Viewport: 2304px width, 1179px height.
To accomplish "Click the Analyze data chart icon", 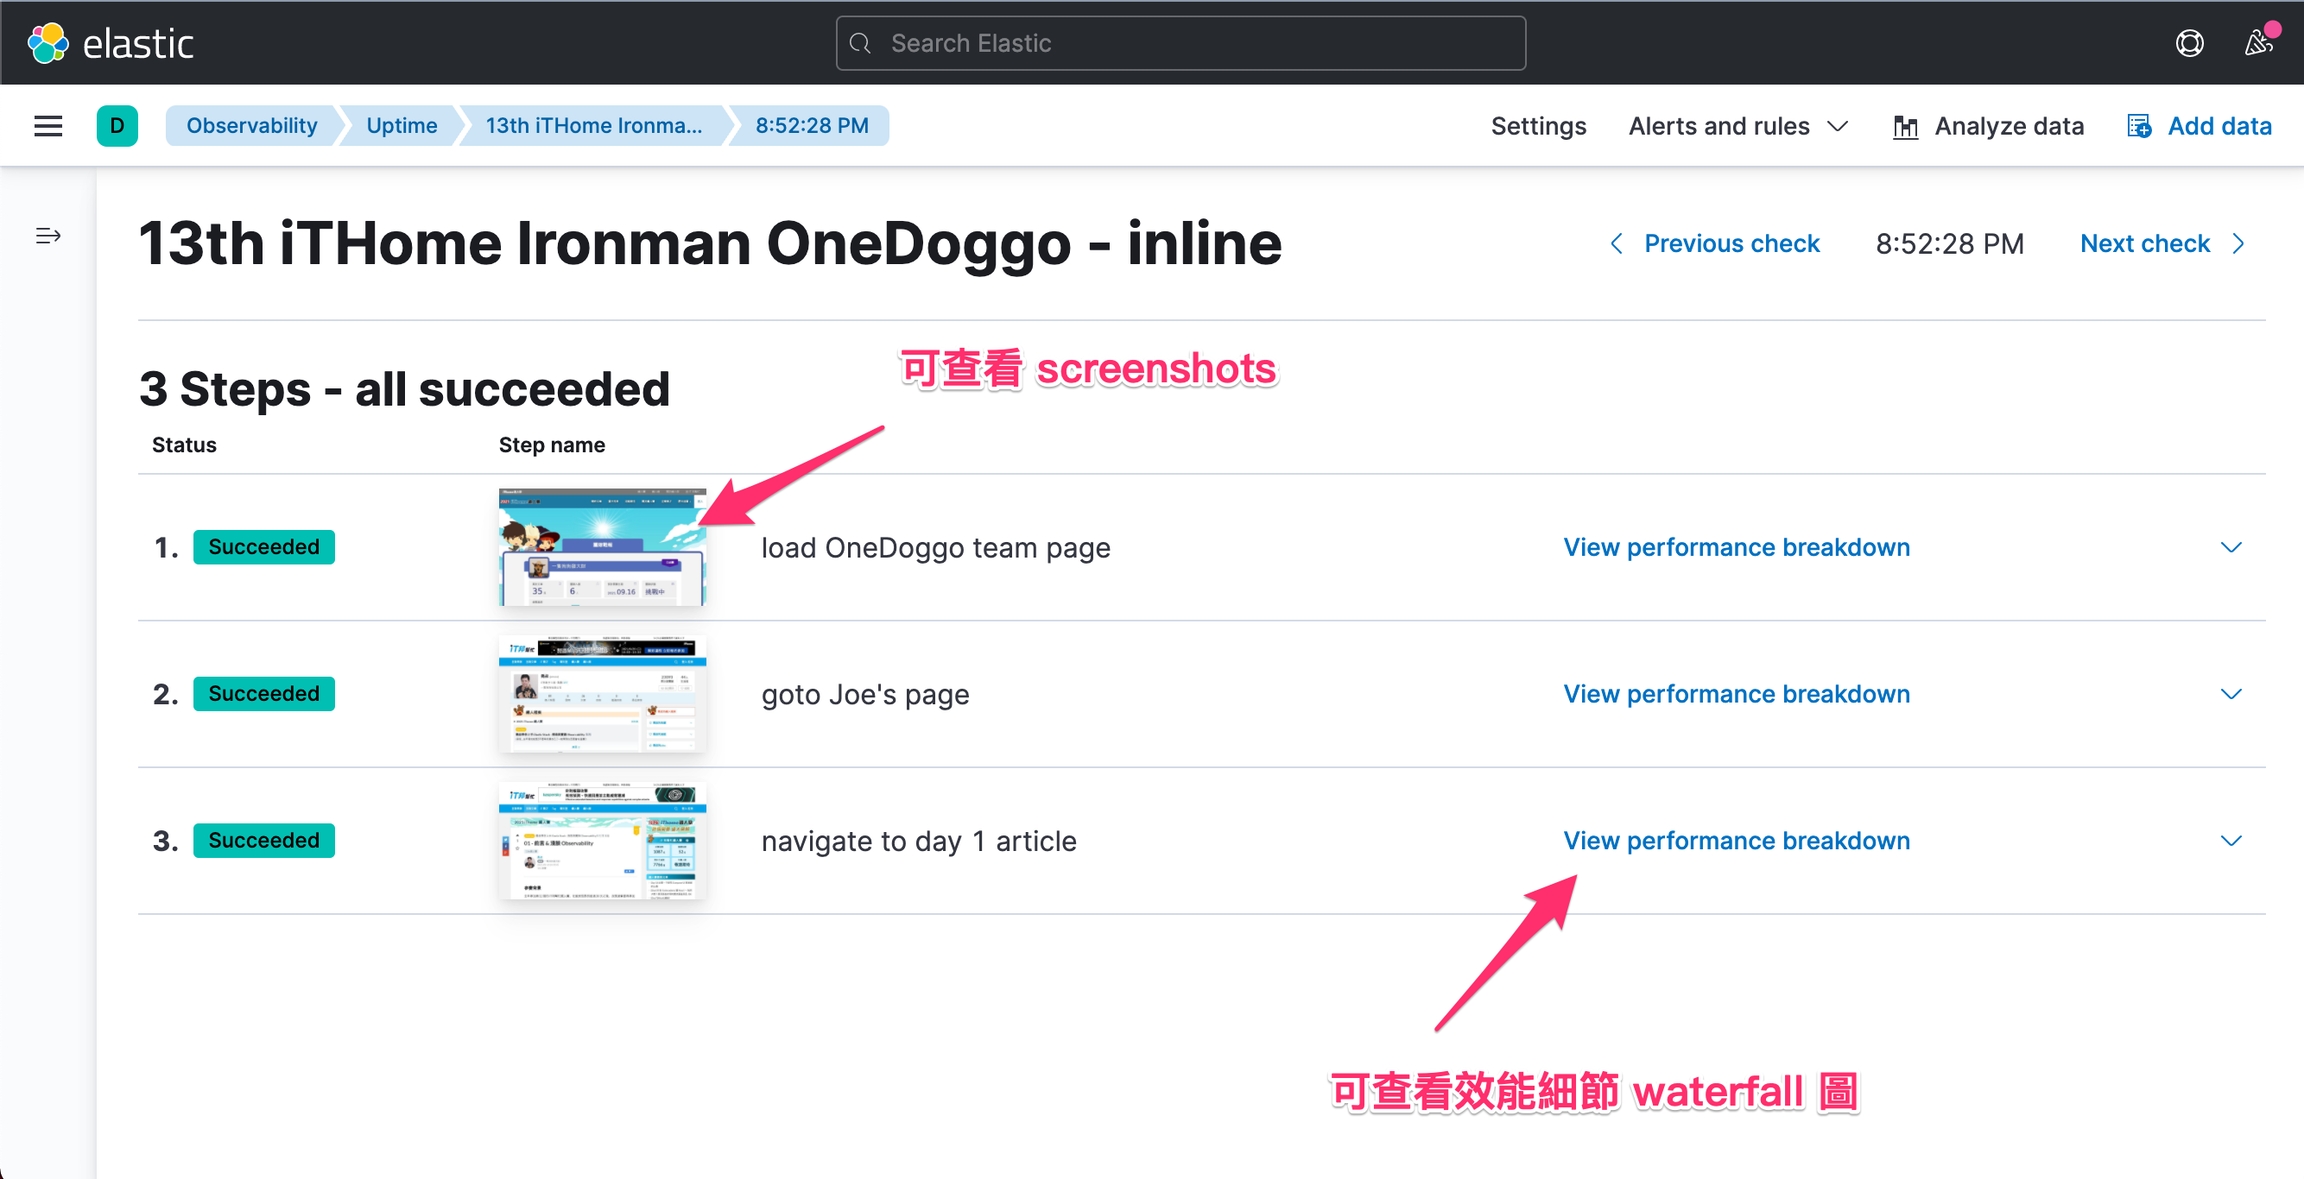I will [x=1905, y=127].
